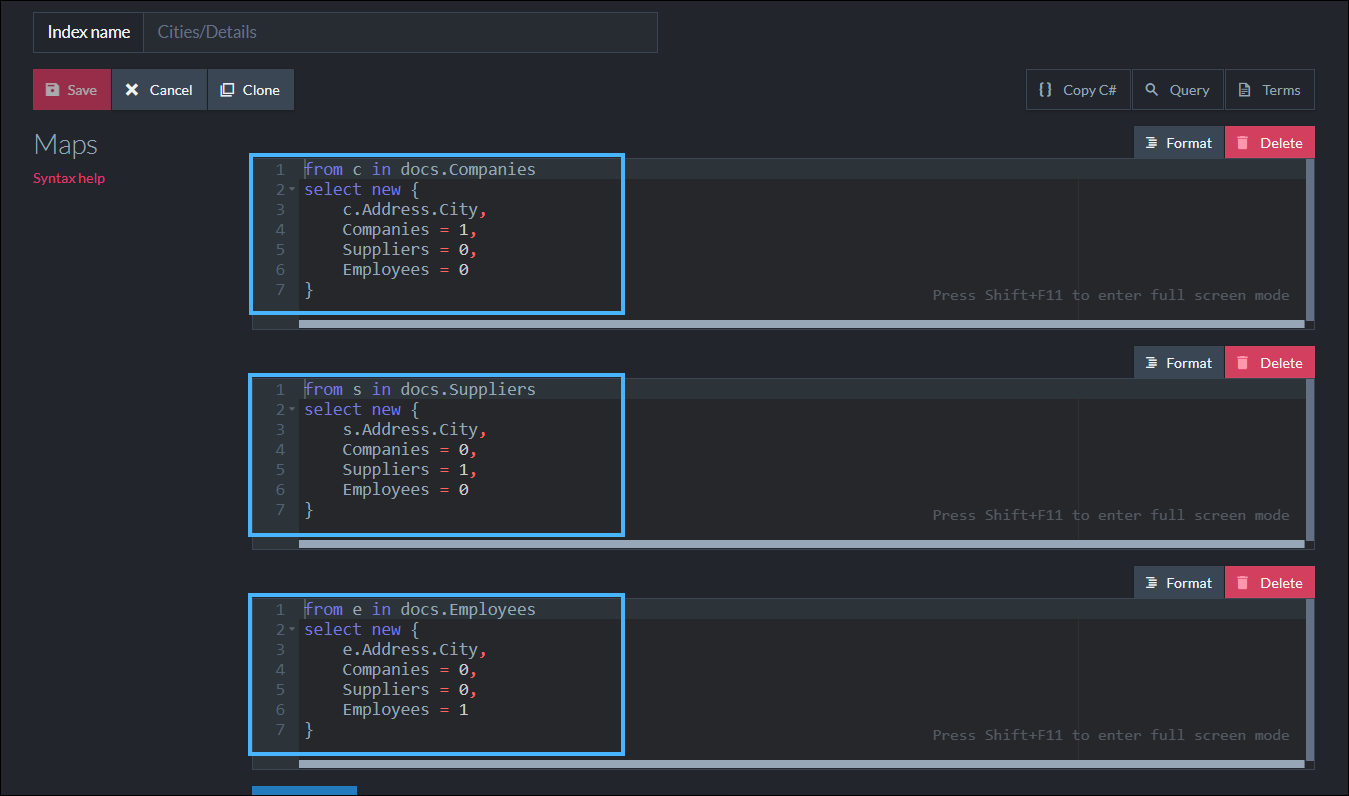Click the indent icon on Suppliers map Format
This screenshot has height=796, width=1349.
1151,363
